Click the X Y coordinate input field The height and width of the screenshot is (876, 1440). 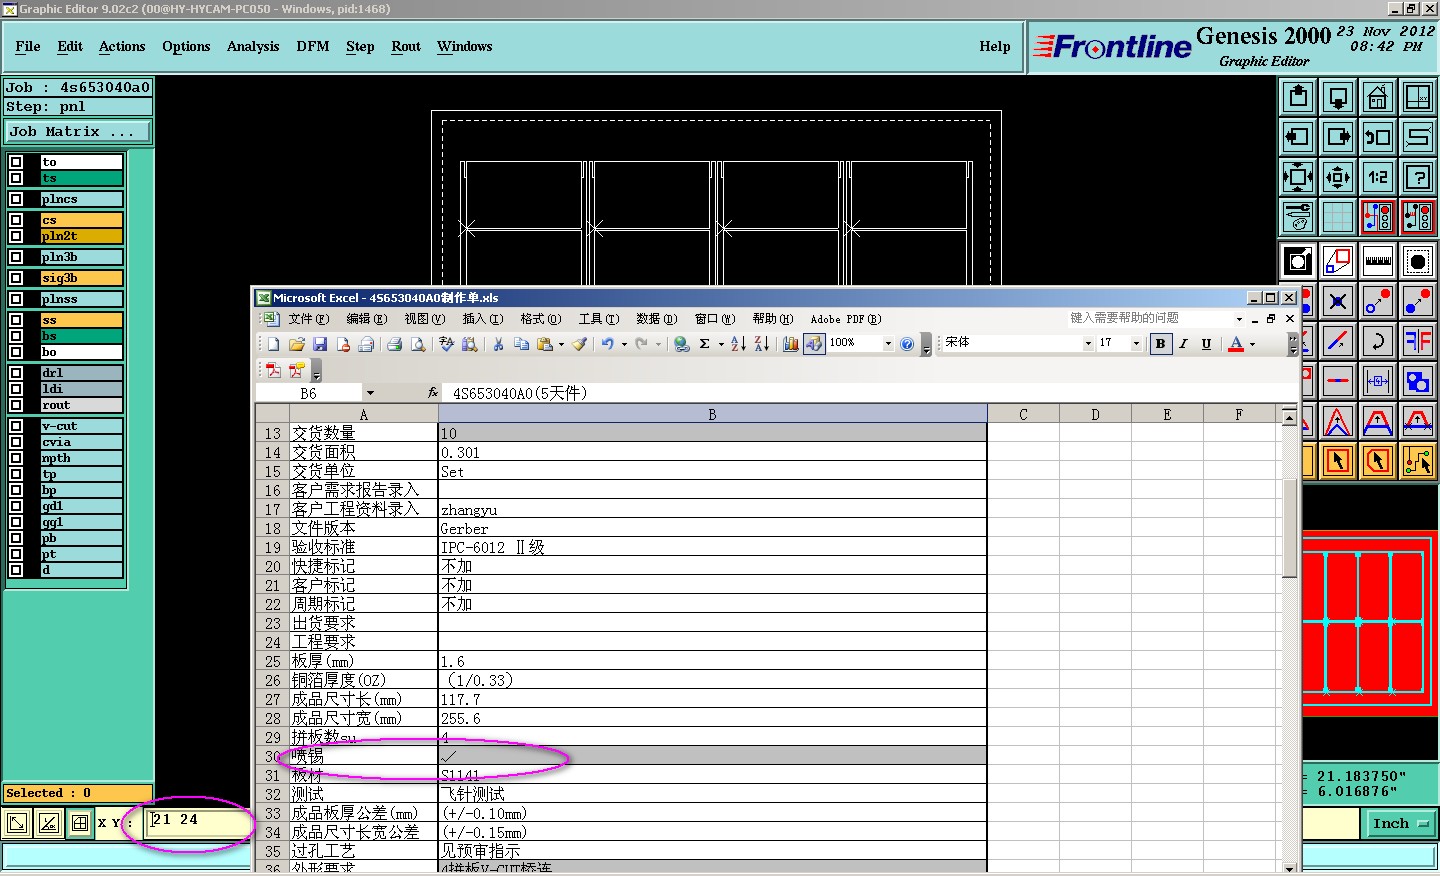click(x=200, y=823)
